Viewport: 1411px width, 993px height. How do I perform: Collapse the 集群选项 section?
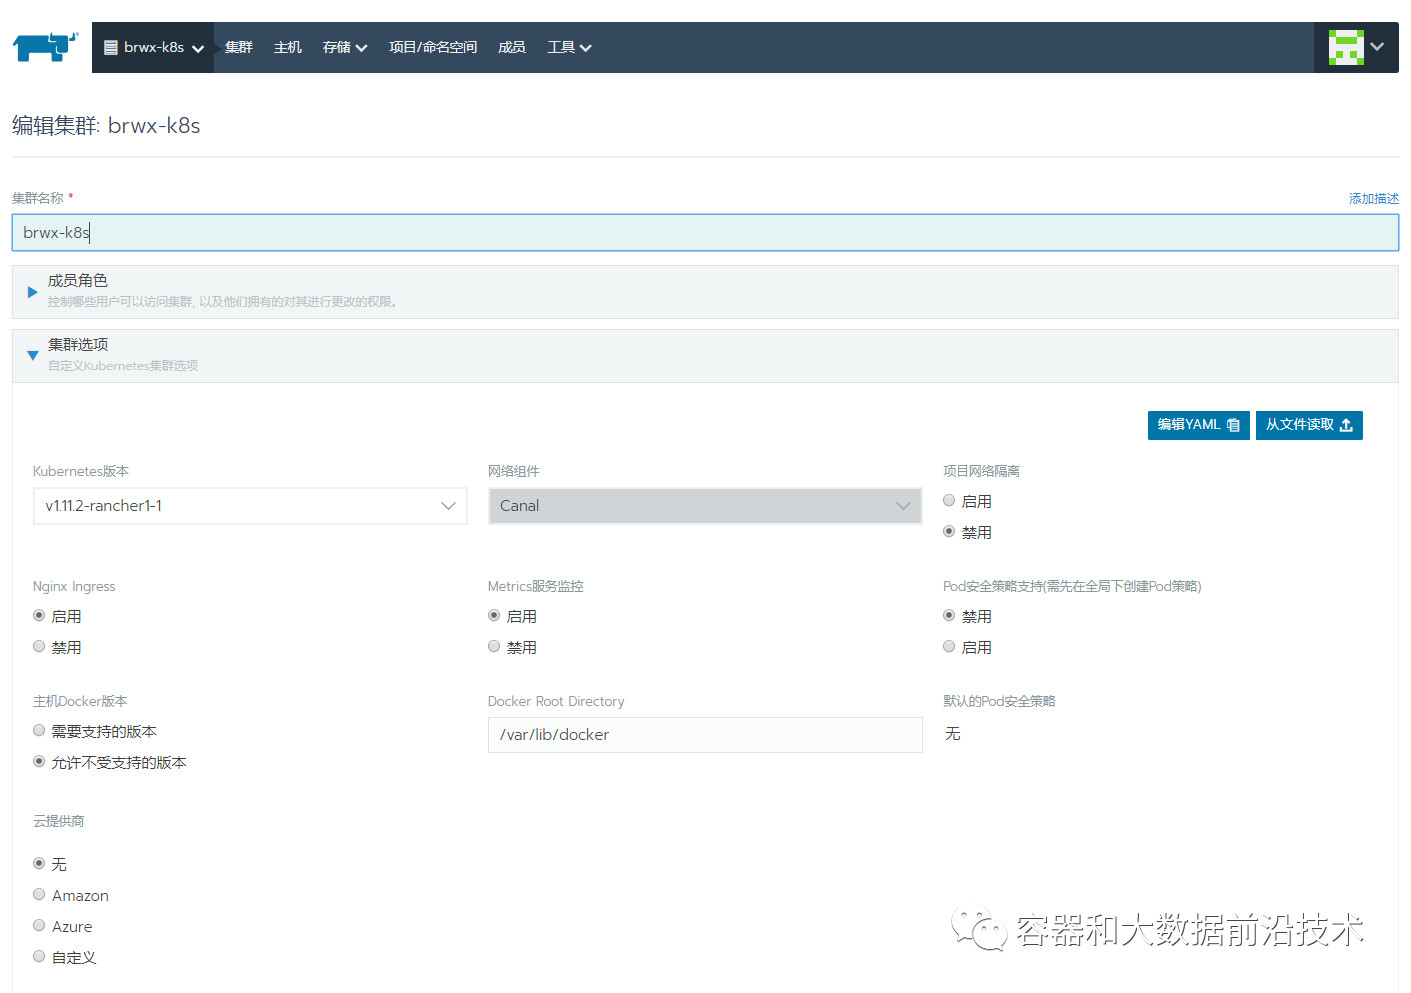tap(705, 355)
